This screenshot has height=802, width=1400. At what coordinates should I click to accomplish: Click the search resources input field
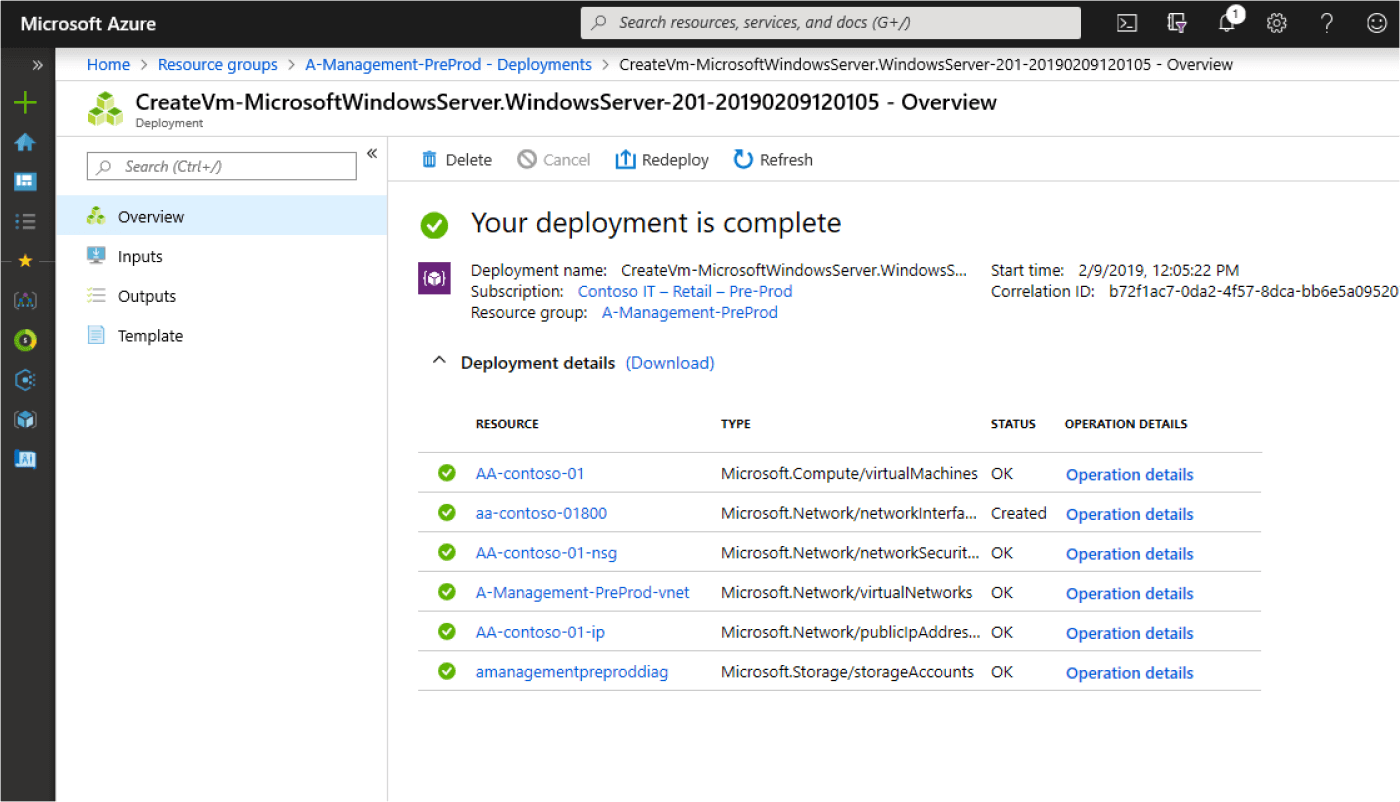pos(830,23)
